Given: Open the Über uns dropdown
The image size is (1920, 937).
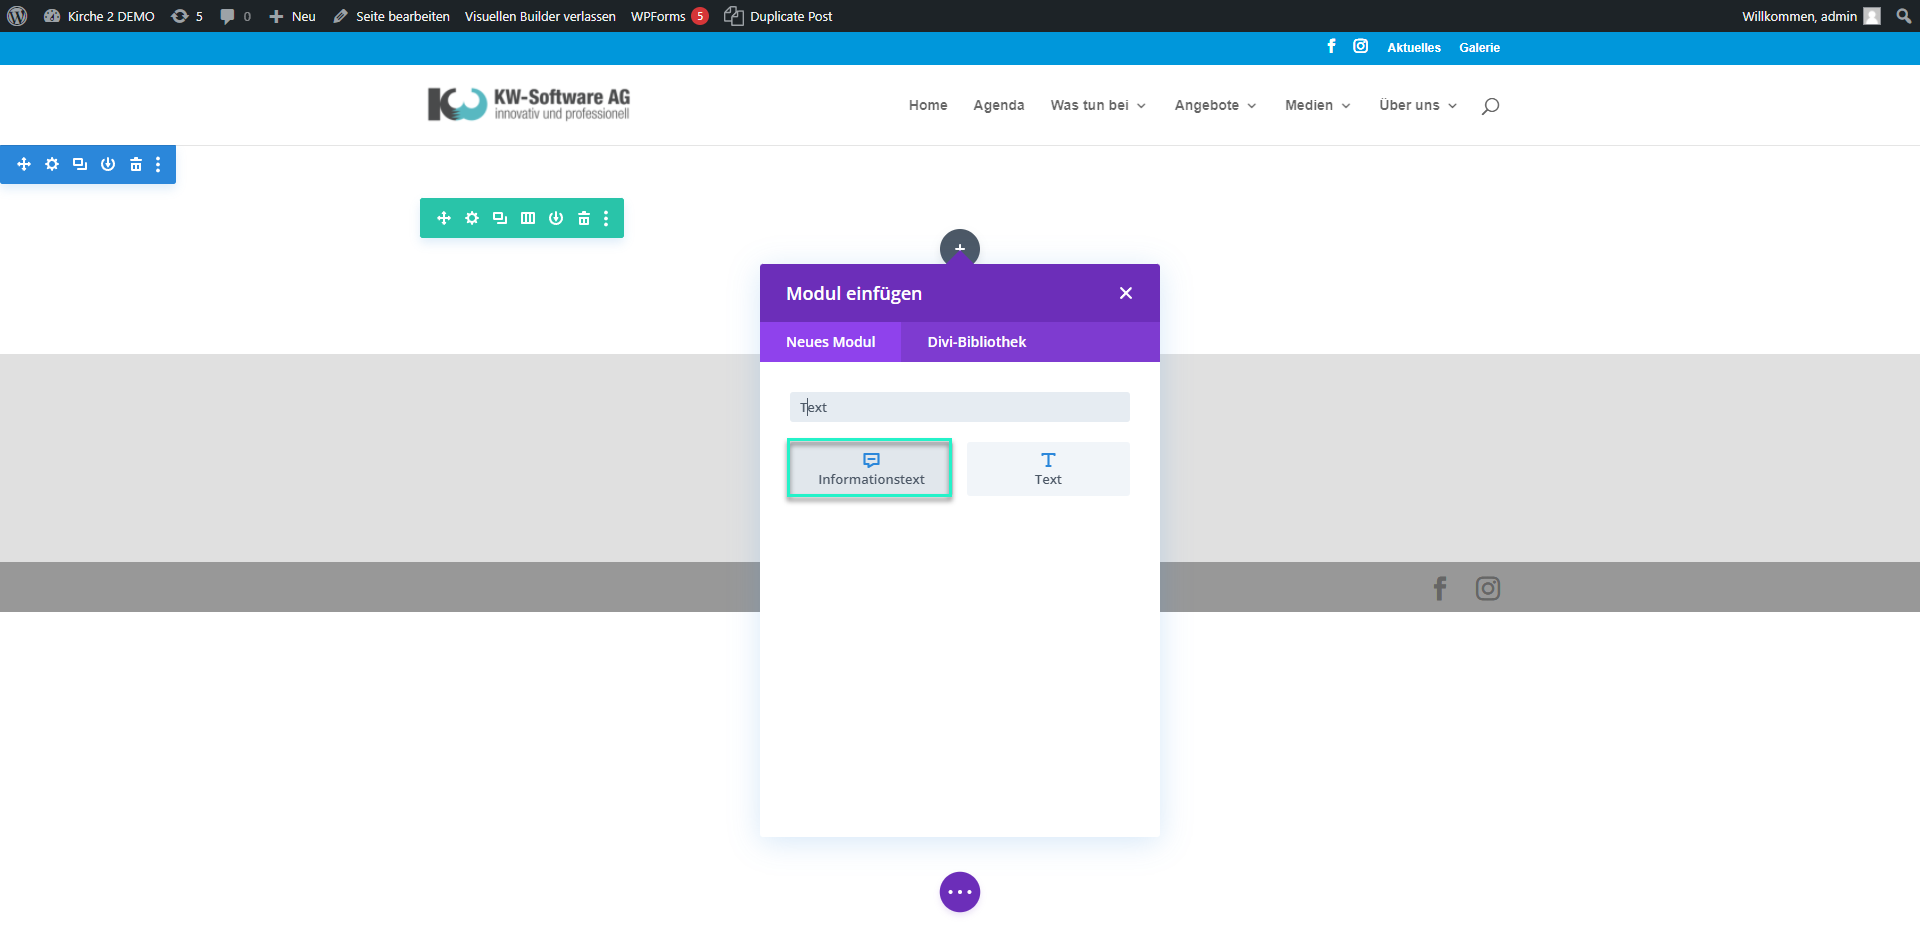Looking at the screenshot, I should click(1417, 105).
